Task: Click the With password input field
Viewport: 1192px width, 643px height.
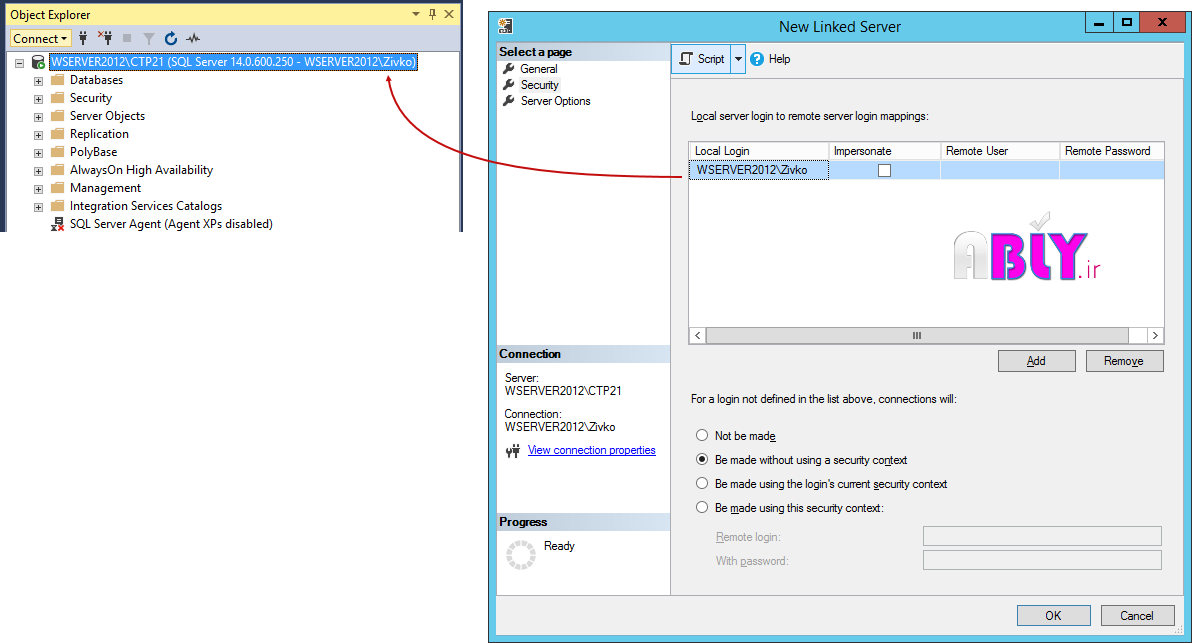Action: click(1042, 560)
